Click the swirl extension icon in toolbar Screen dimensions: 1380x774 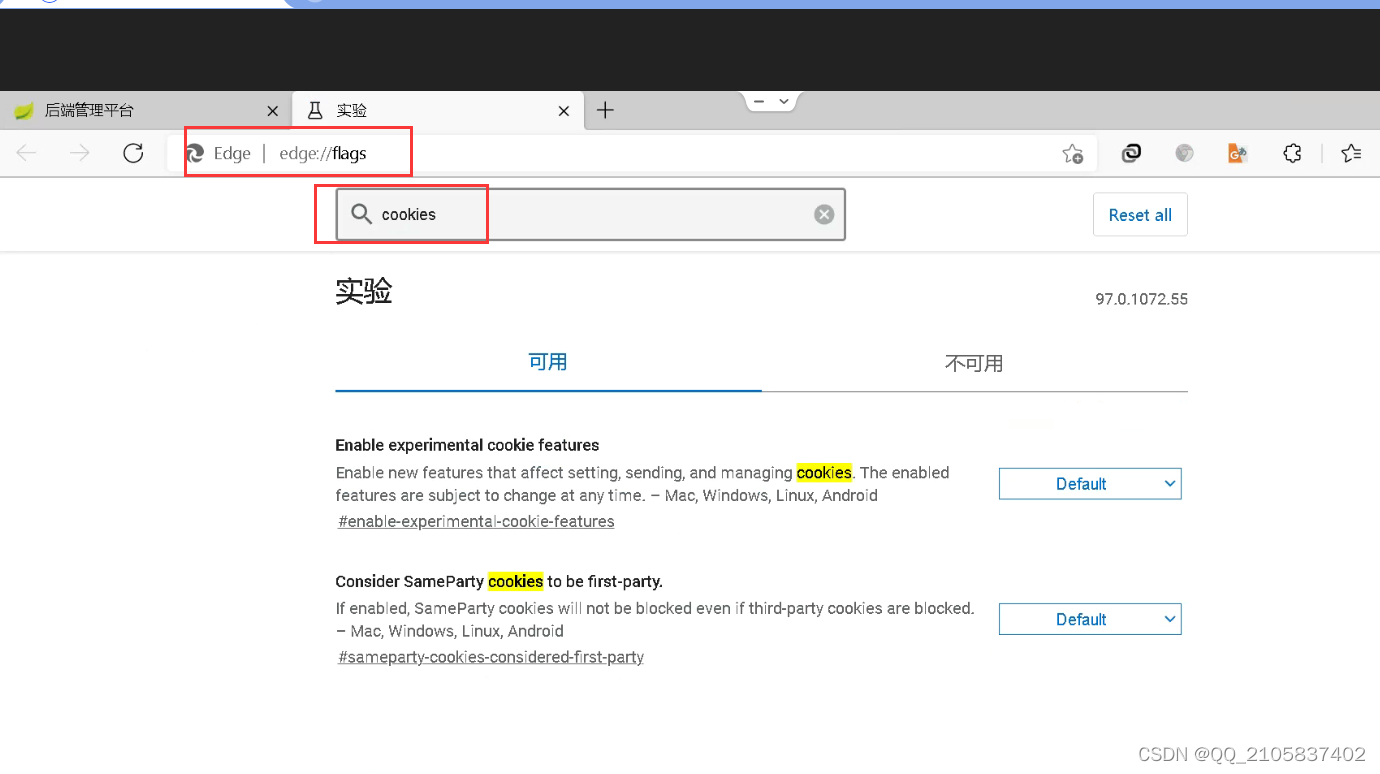click(x=1131, y=153)
